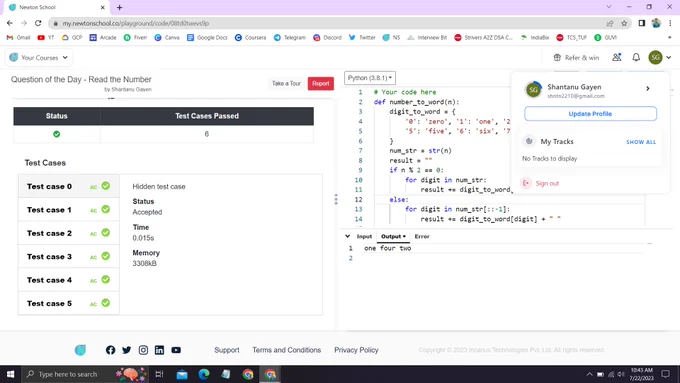Open the IndiaBix bookmark
The height and width of the screenshot is (383, 680).
point(535,38)
